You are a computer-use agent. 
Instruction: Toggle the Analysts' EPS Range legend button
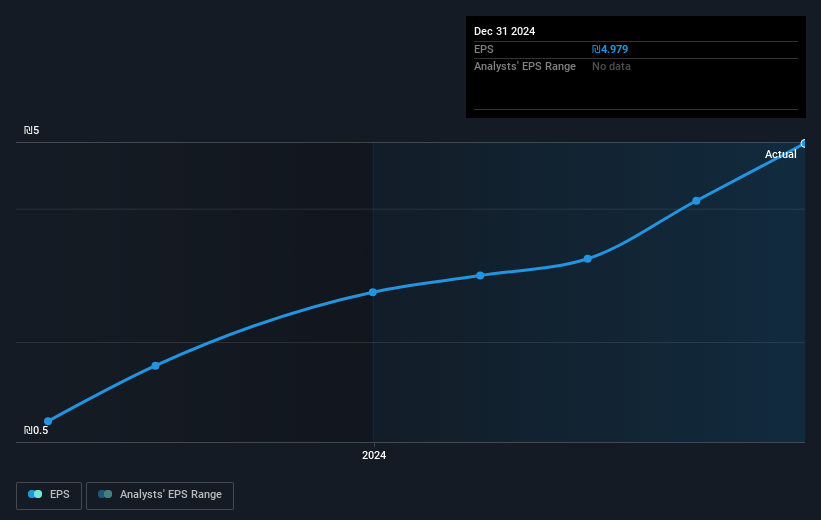point(160,495)
